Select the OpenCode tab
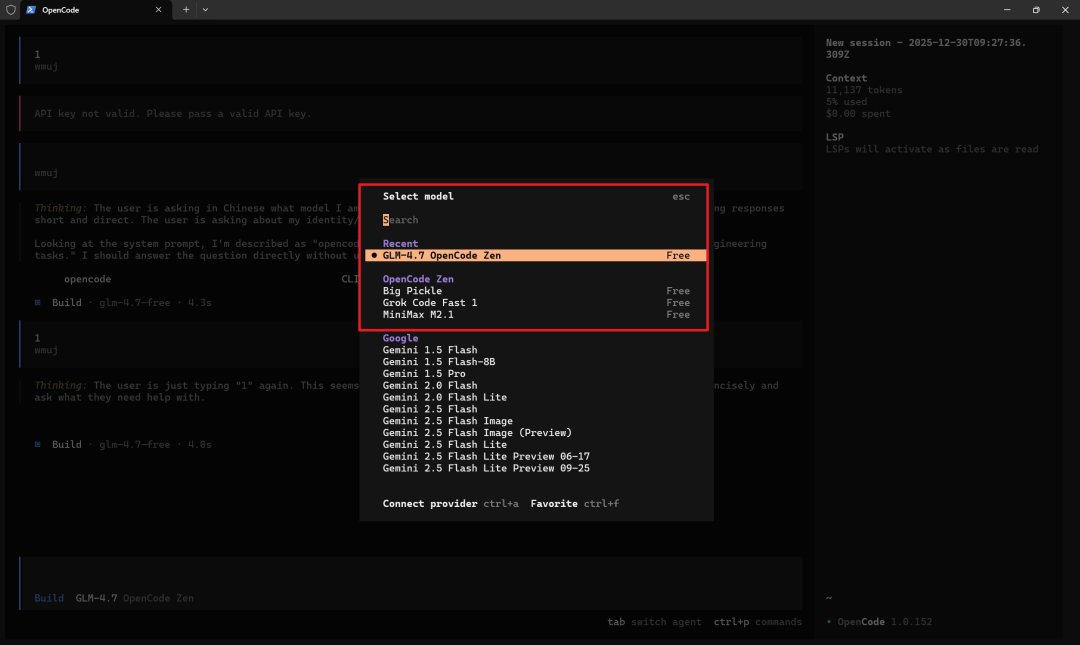 coord(95,10)
